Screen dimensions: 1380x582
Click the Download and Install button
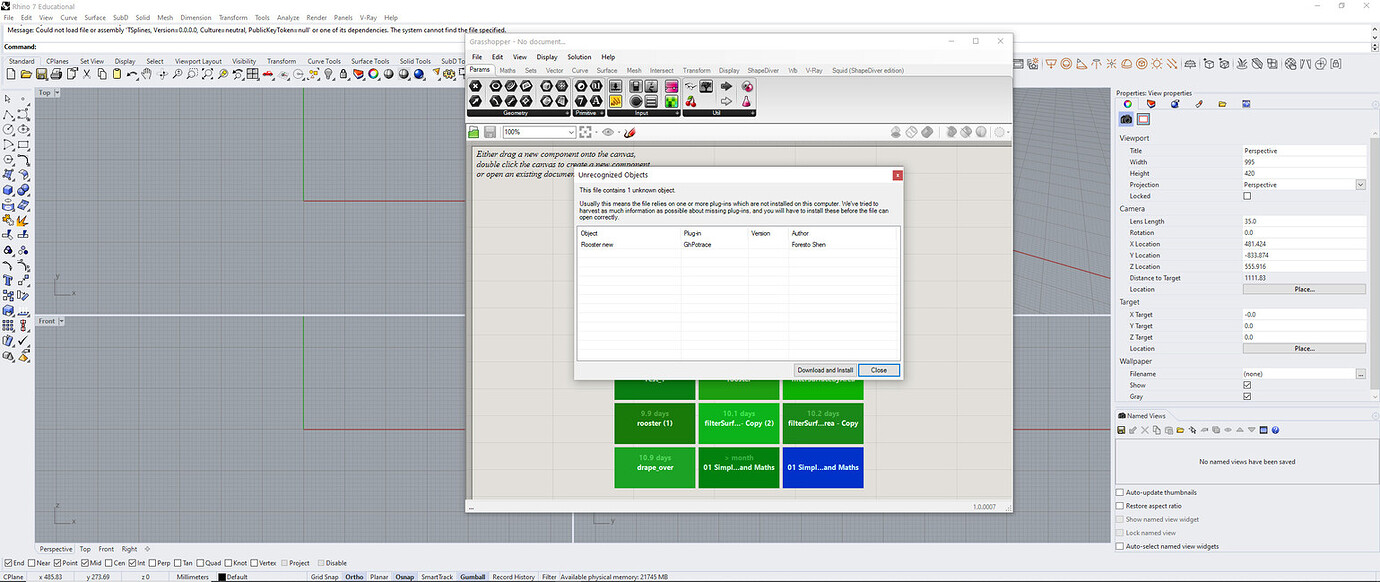coord(824,369)
